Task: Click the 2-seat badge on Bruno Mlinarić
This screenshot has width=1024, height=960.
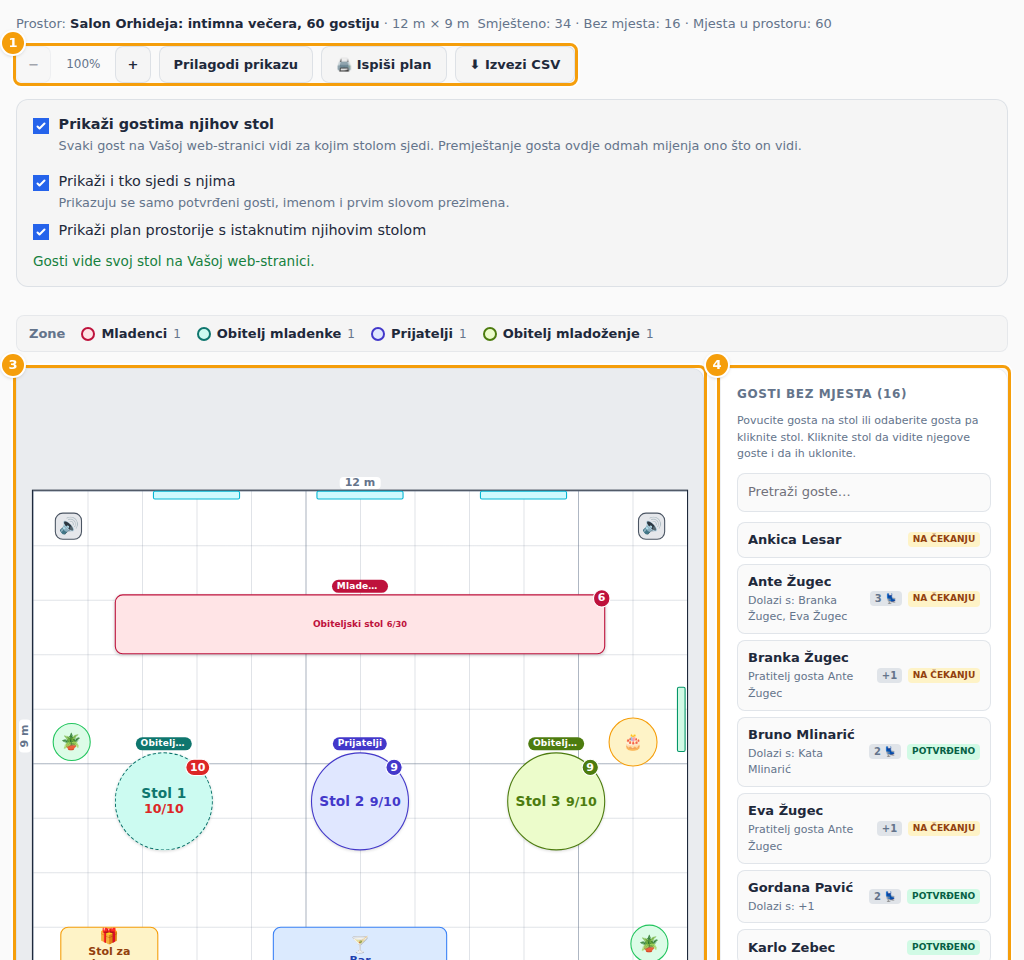Action: (x=885, y=751)
